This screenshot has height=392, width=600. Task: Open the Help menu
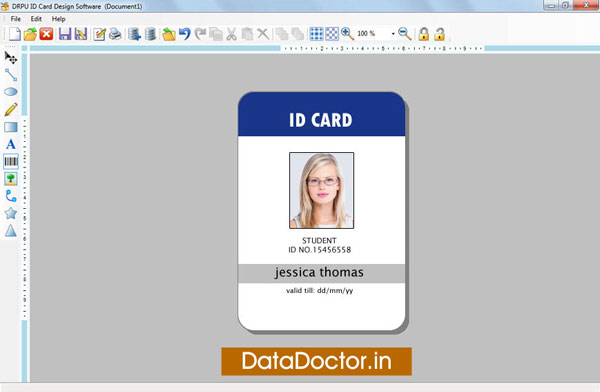[x=59, y=19]
